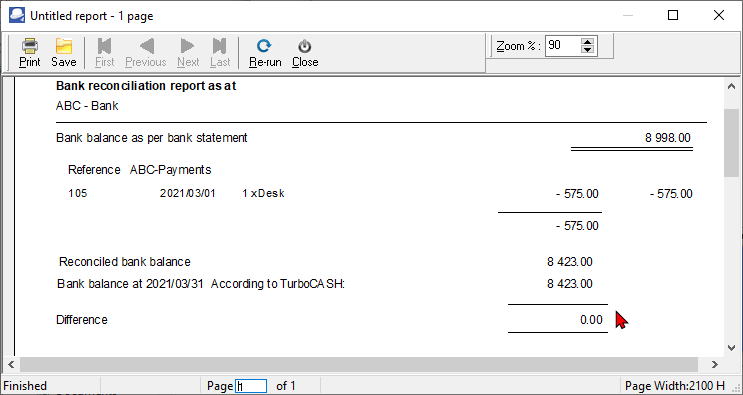Click the Page number input field
This screenshot has height=395, width=743.
[251, 386]
